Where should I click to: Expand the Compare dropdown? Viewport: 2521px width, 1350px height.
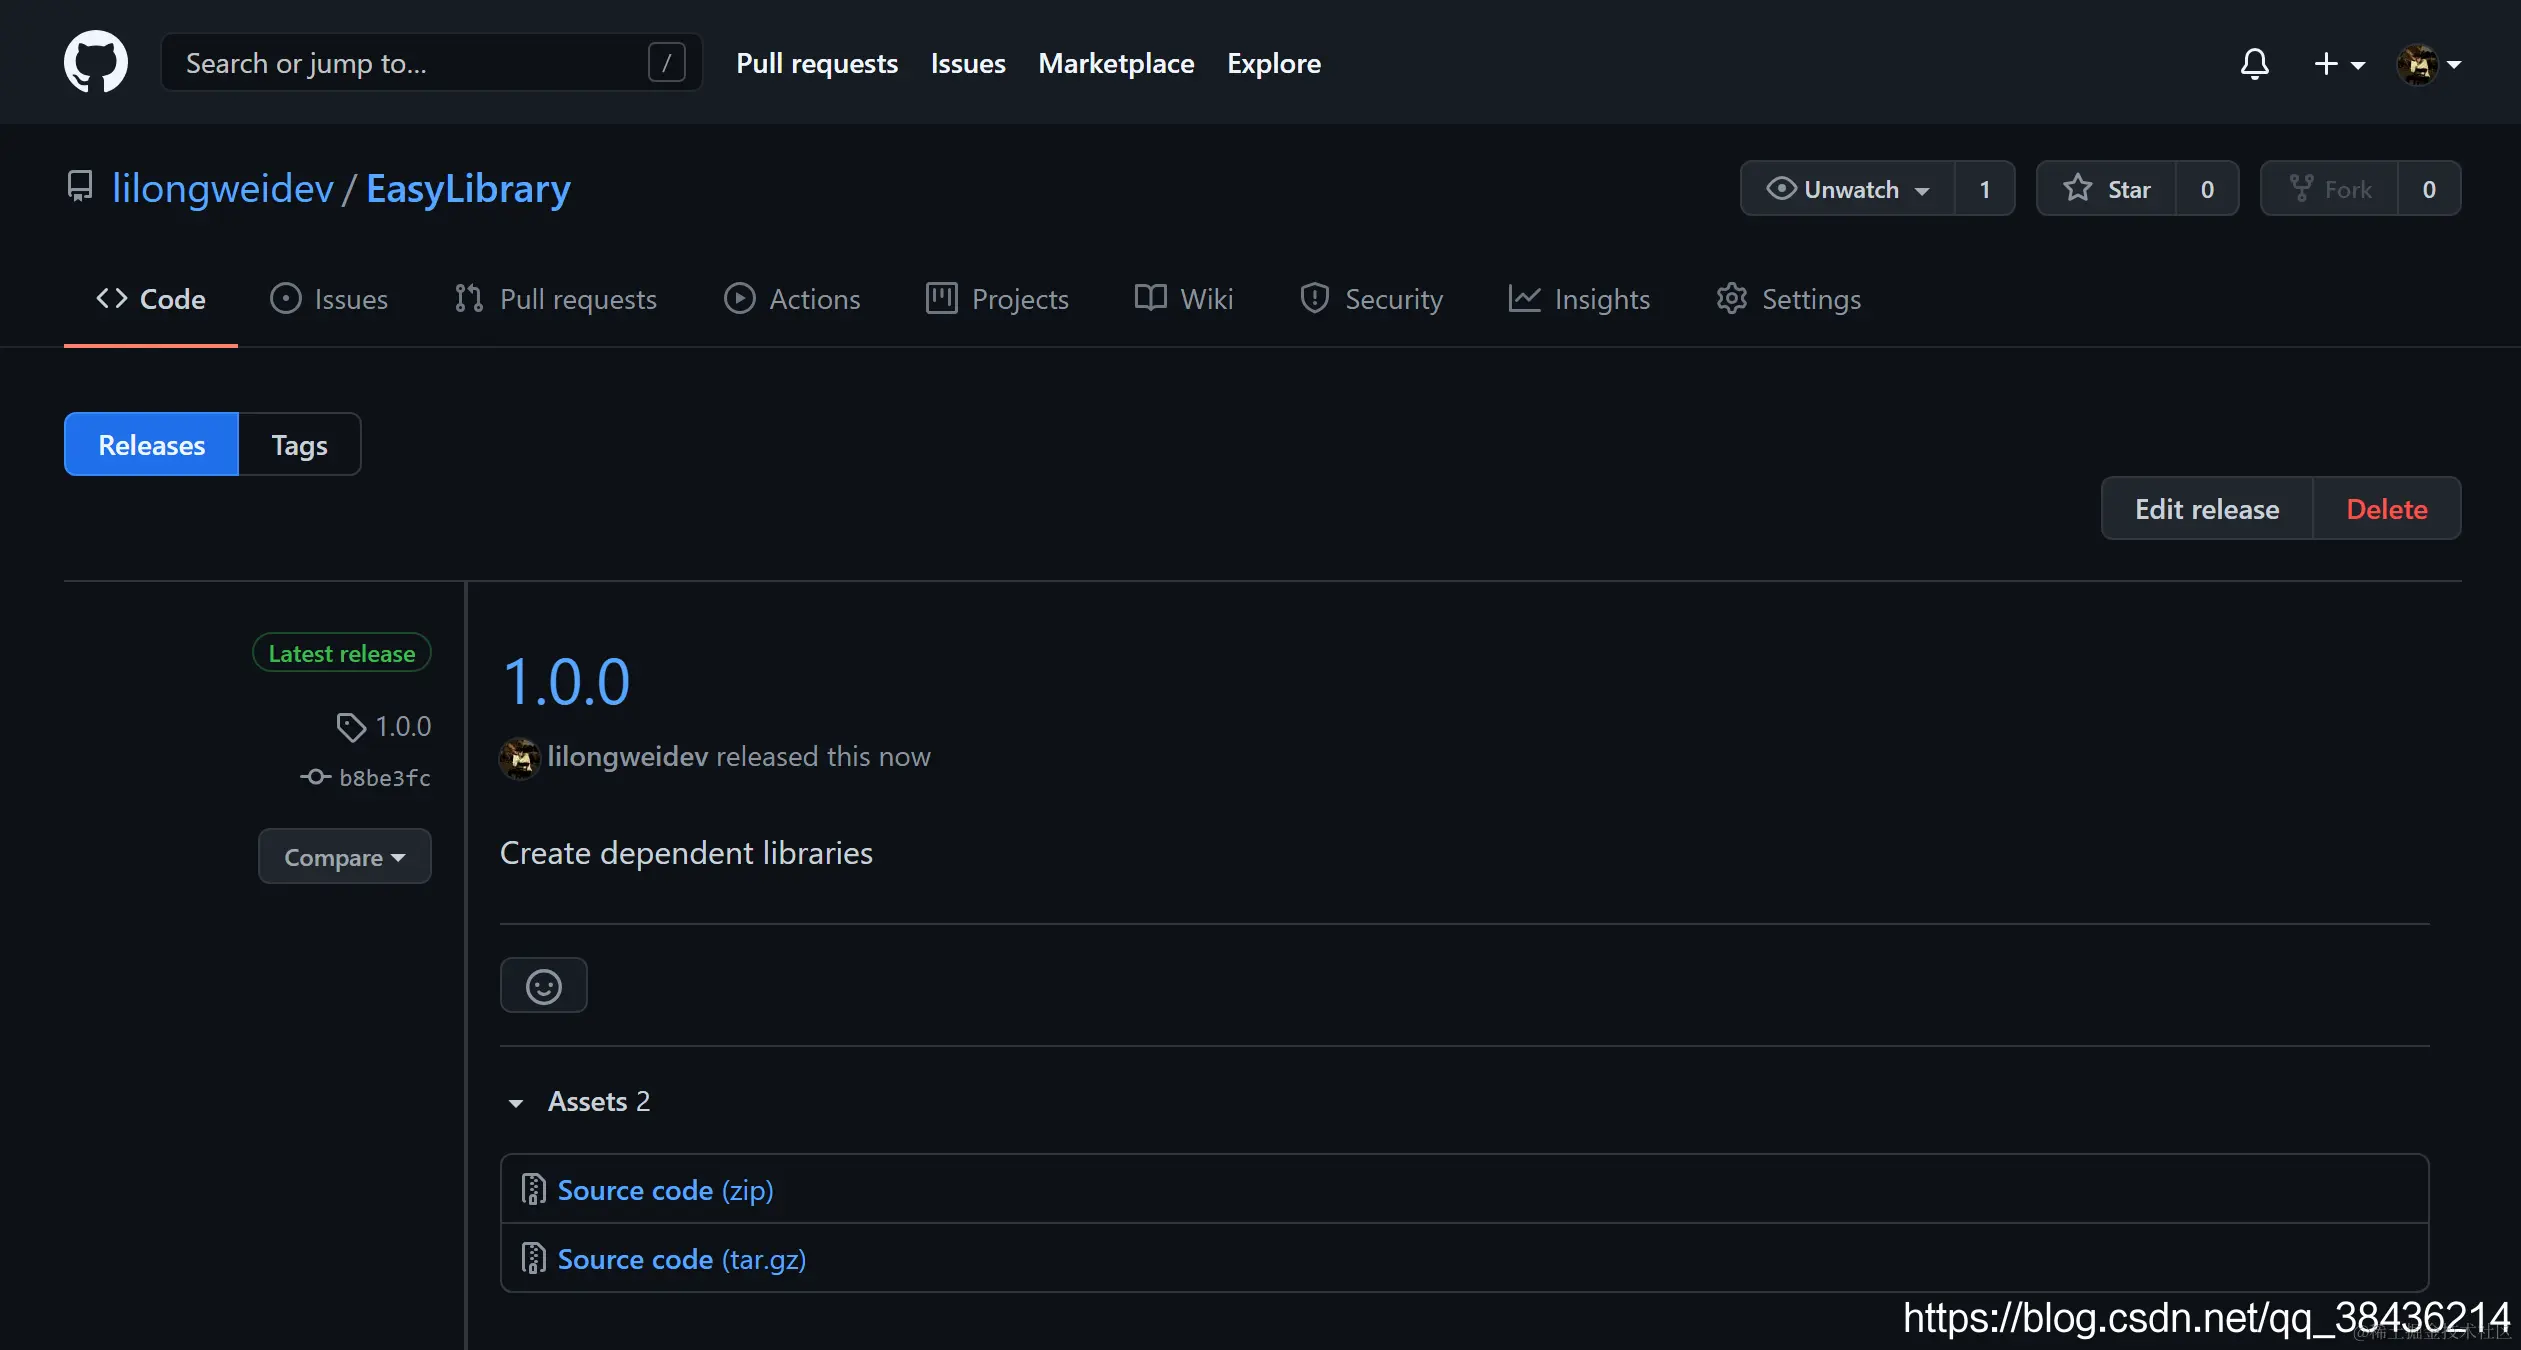point(344,857)
